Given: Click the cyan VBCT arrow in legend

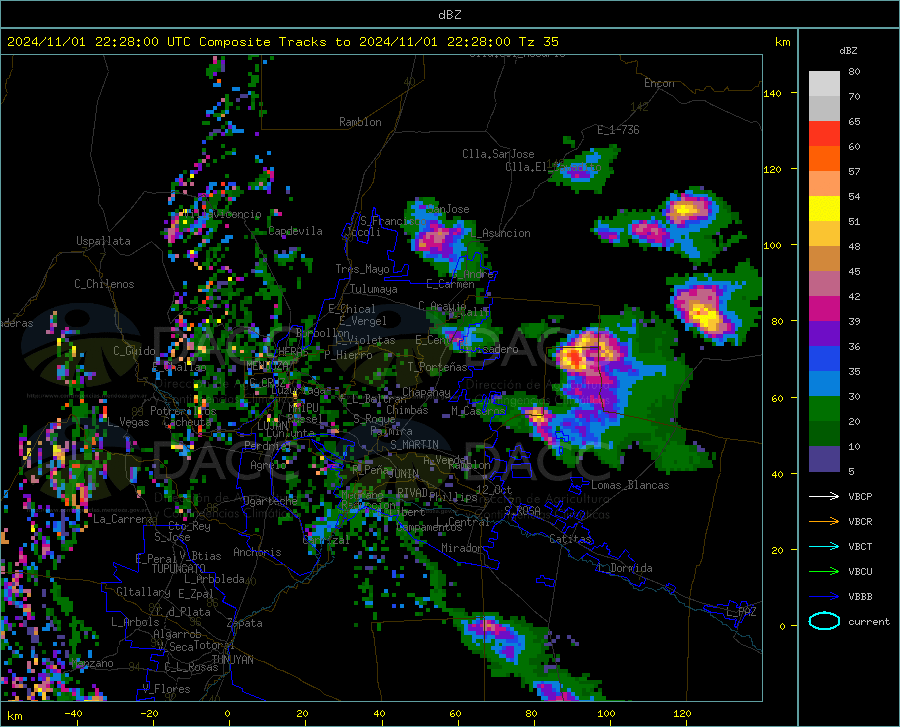Looking at the screenshot, I should [824, 546].
